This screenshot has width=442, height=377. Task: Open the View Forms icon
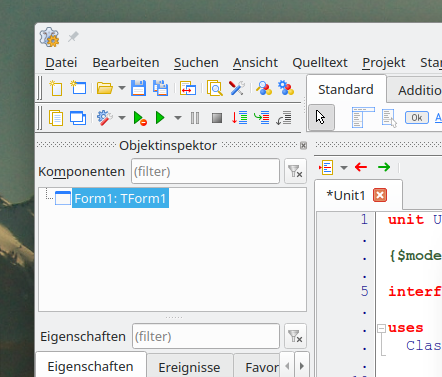click(78, 118)
